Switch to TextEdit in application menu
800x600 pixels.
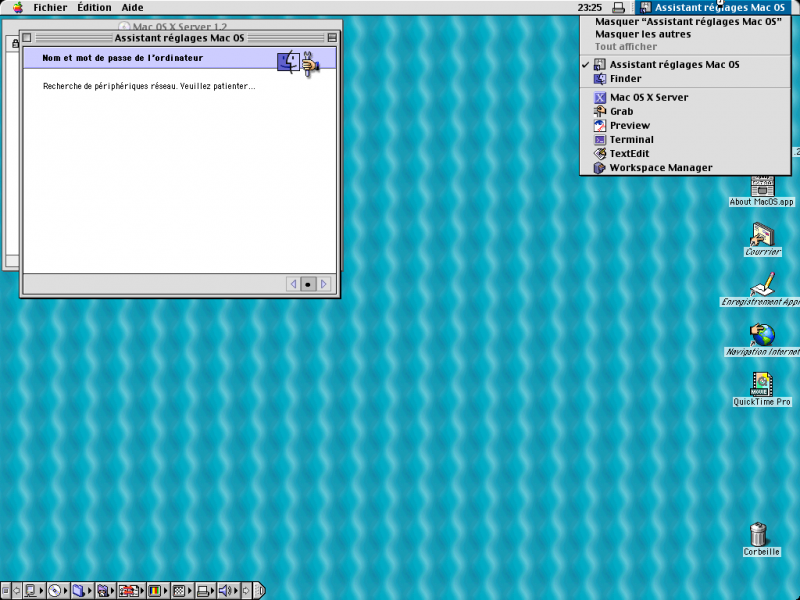(x=685, y=153)
